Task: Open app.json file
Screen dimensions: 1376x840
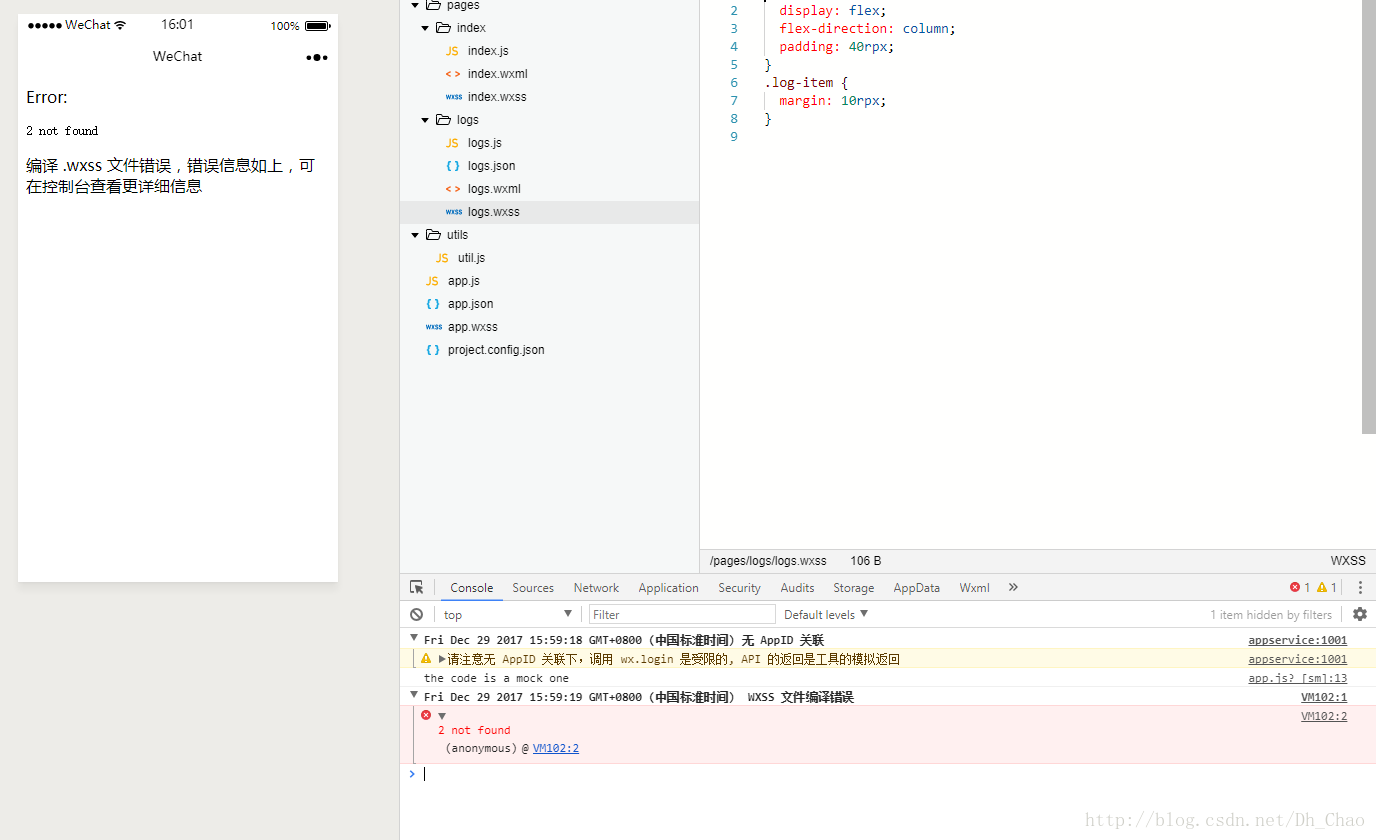Action: [470, 304]
